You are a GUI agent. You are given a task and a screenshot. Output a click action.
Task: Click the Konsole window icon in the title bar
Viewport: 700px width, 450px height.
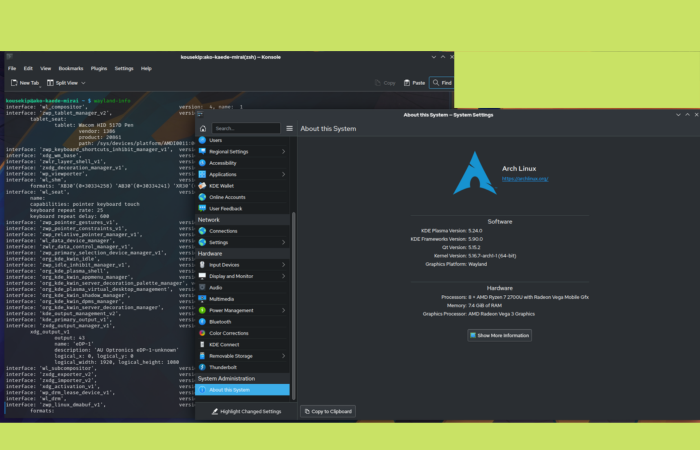9,57
